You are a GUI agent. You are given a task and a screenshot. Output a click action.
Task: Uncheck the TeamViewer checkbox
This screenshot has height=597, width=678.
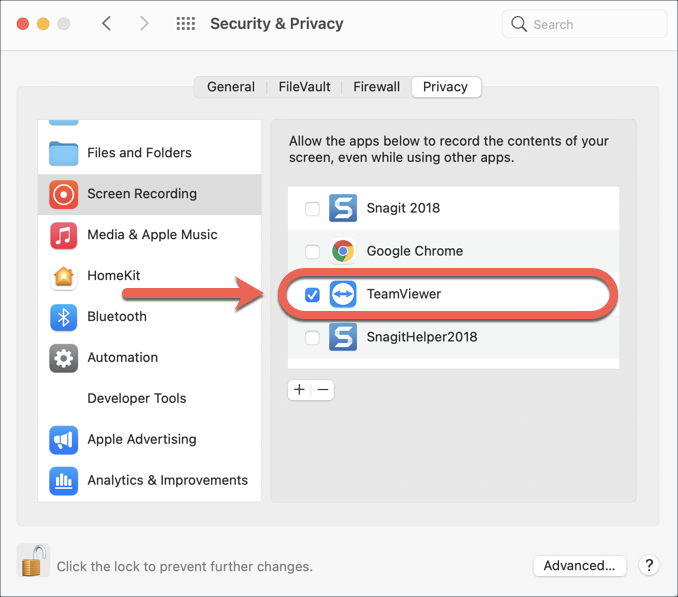click(x=312, y=295)
